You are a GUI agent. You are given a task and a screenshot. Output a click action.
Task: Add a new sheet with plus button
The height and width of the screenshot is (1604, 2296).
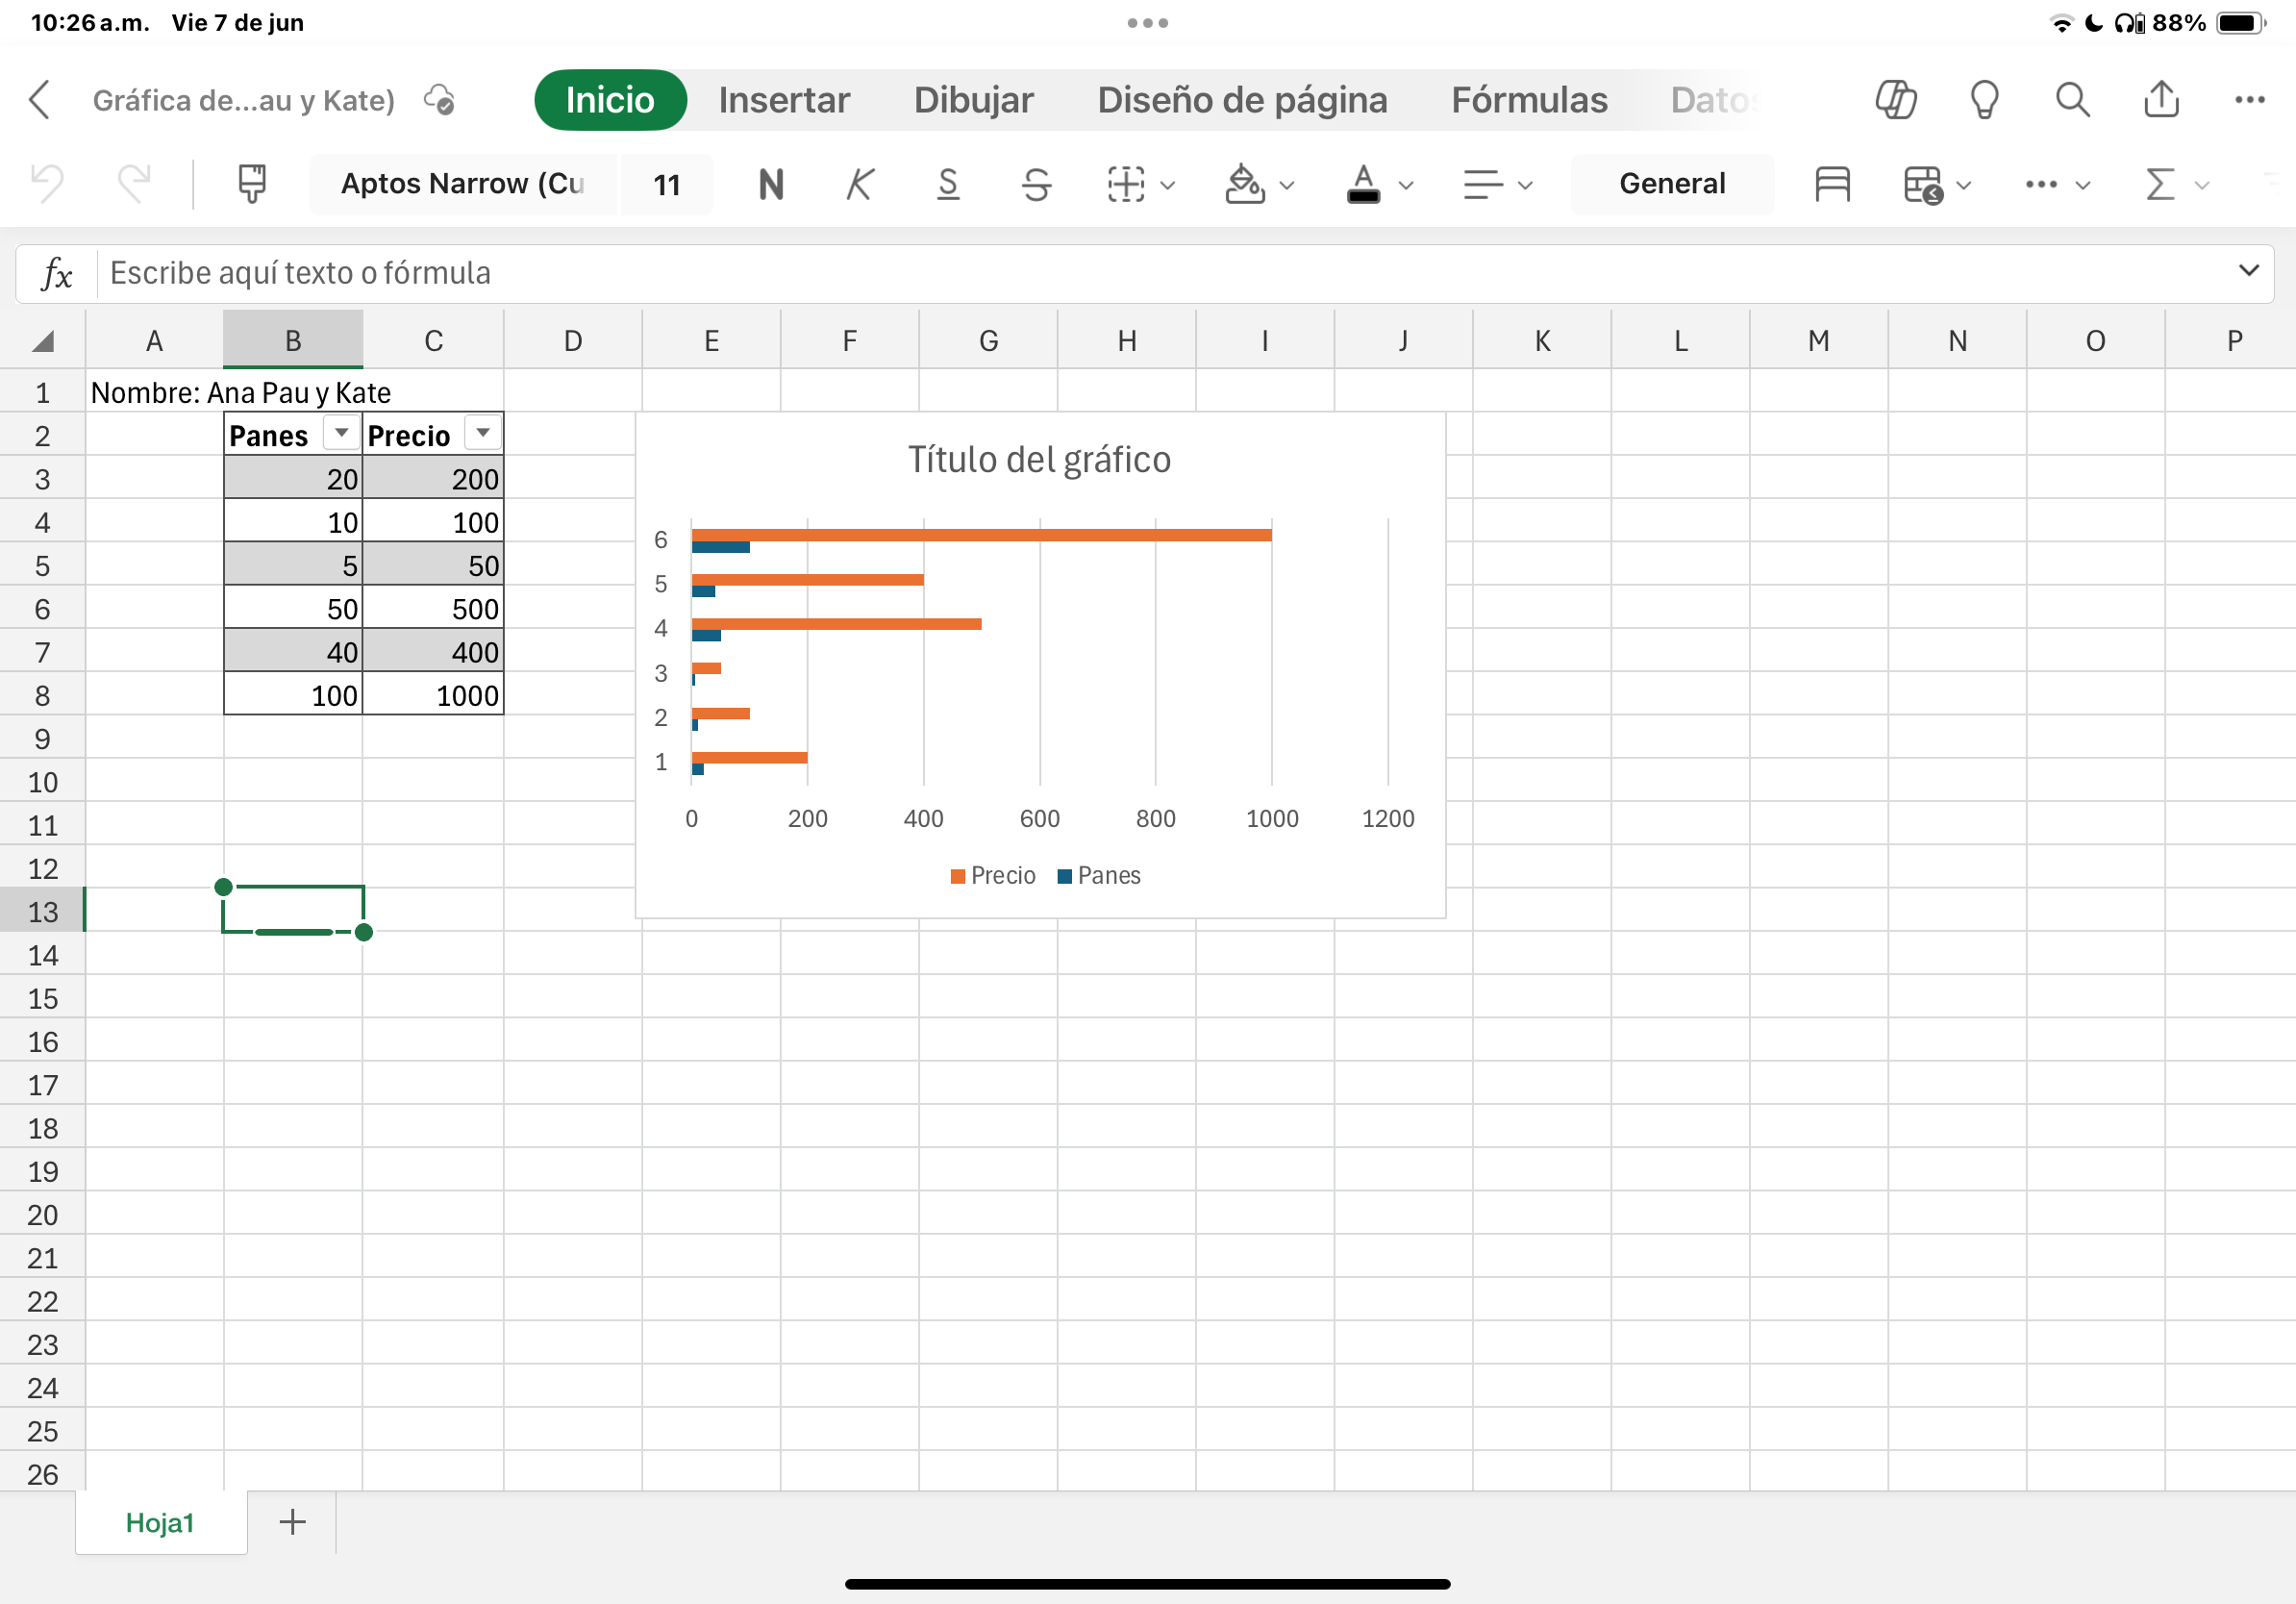[292, 1522]
